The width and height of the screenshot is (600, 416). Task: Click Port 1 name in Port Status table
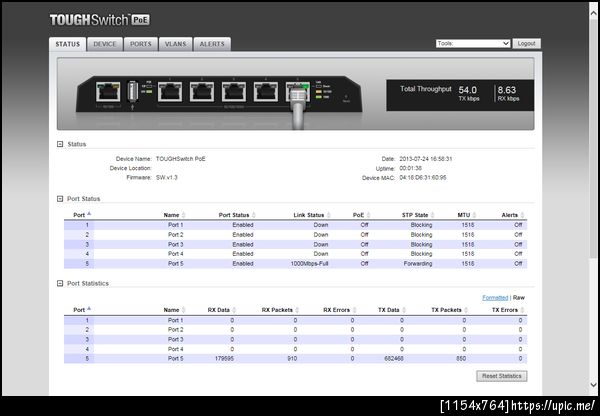[x=176, y=225]
